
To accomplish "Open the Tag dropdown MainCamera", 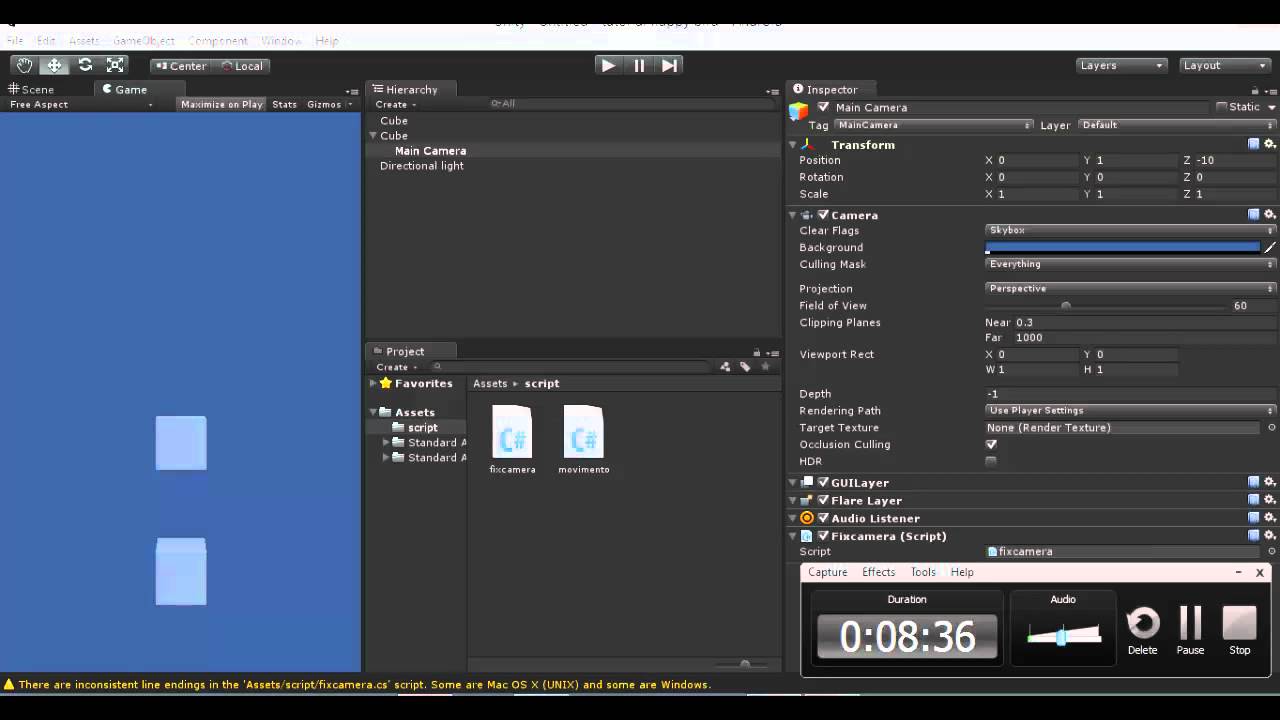I will coord(934,125).
